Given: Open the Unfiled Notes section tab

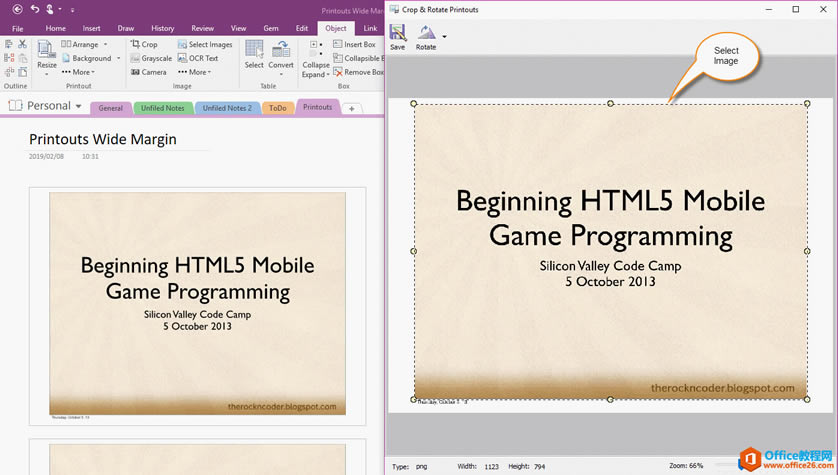Looking at the screenshot, I should point(161,108).
